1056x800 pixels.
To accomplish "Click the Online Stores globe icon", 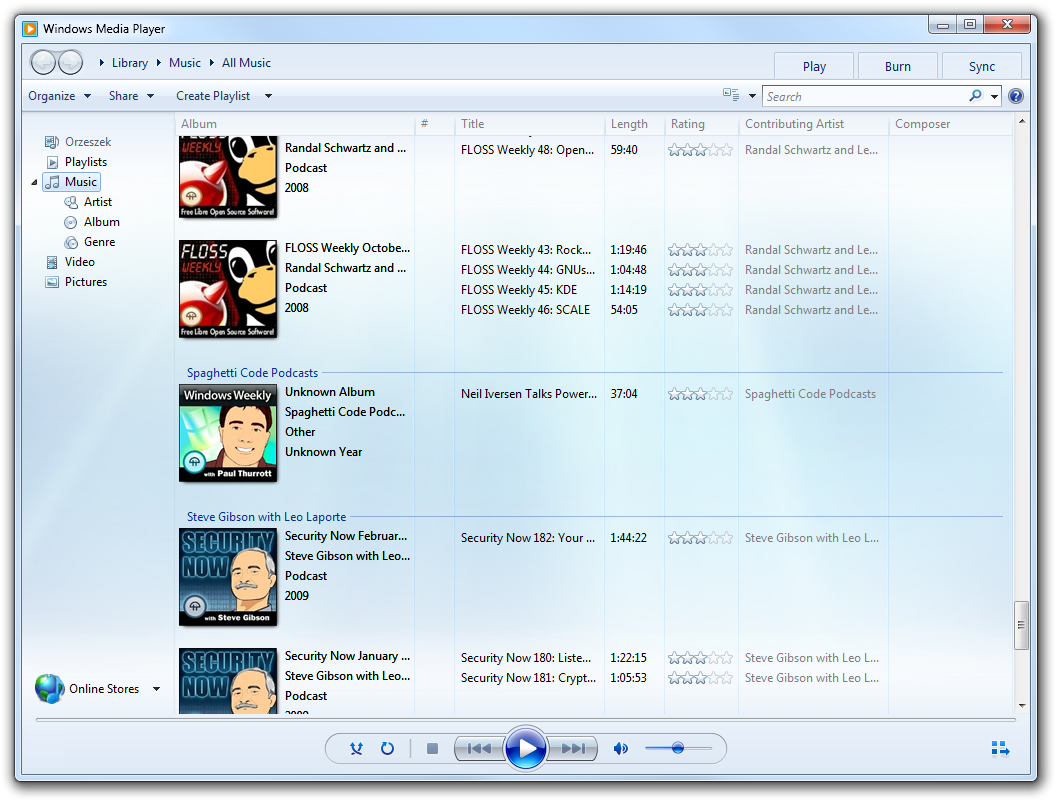I will tap(49, 689).
